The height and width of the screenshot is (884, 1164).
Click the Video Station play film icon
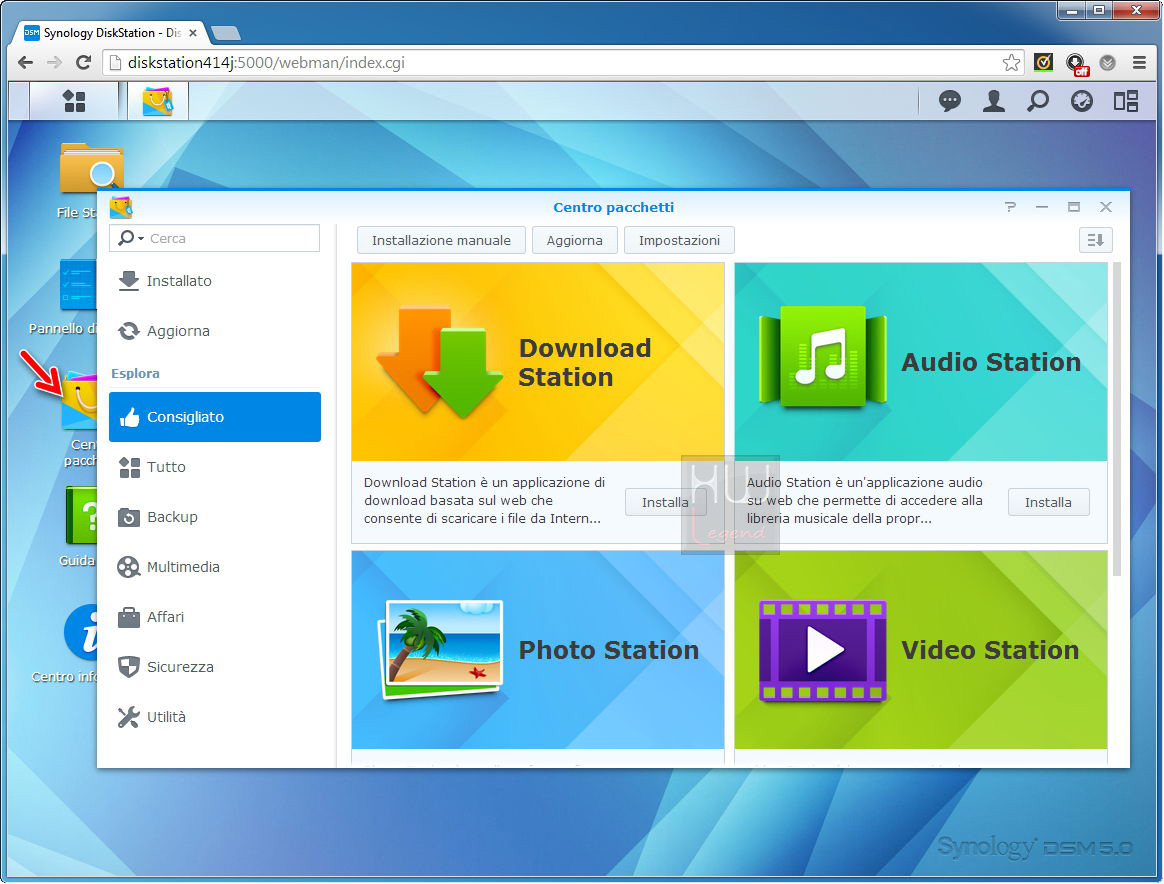[x=823, y=650]
